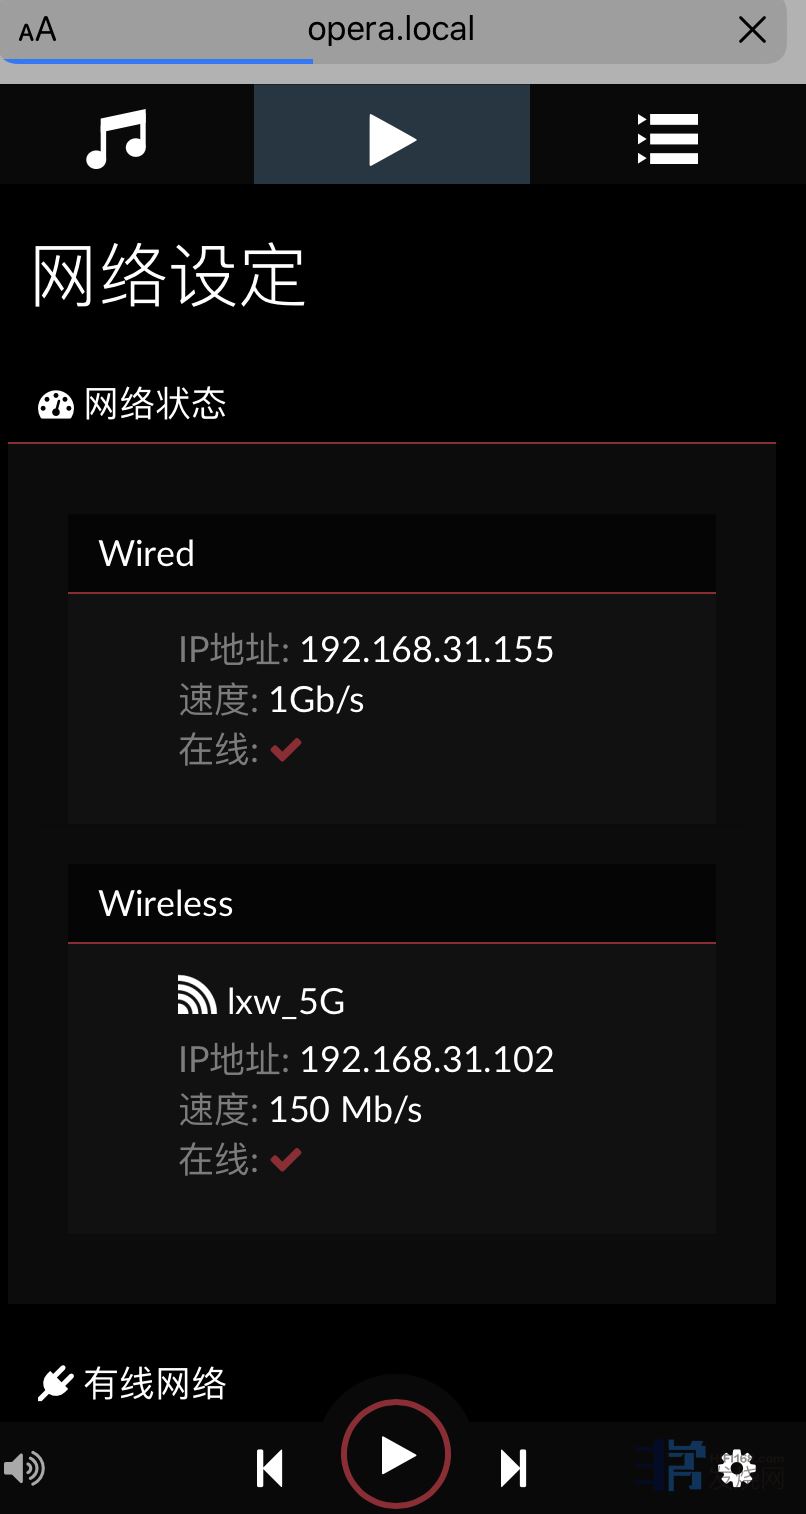Switch to the playback tab
Viewport: 806px width, 1514px height.
[x=391, y=137]
